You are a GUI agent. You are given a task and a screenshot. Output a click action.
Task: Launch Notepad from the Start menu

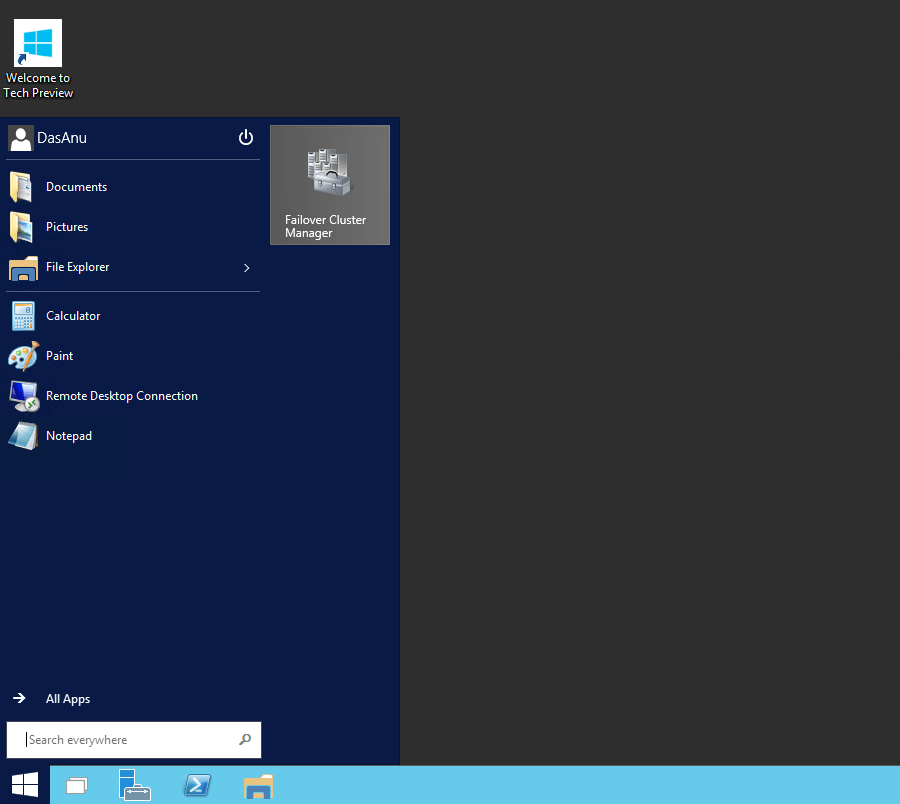click(x=68, y=436)
